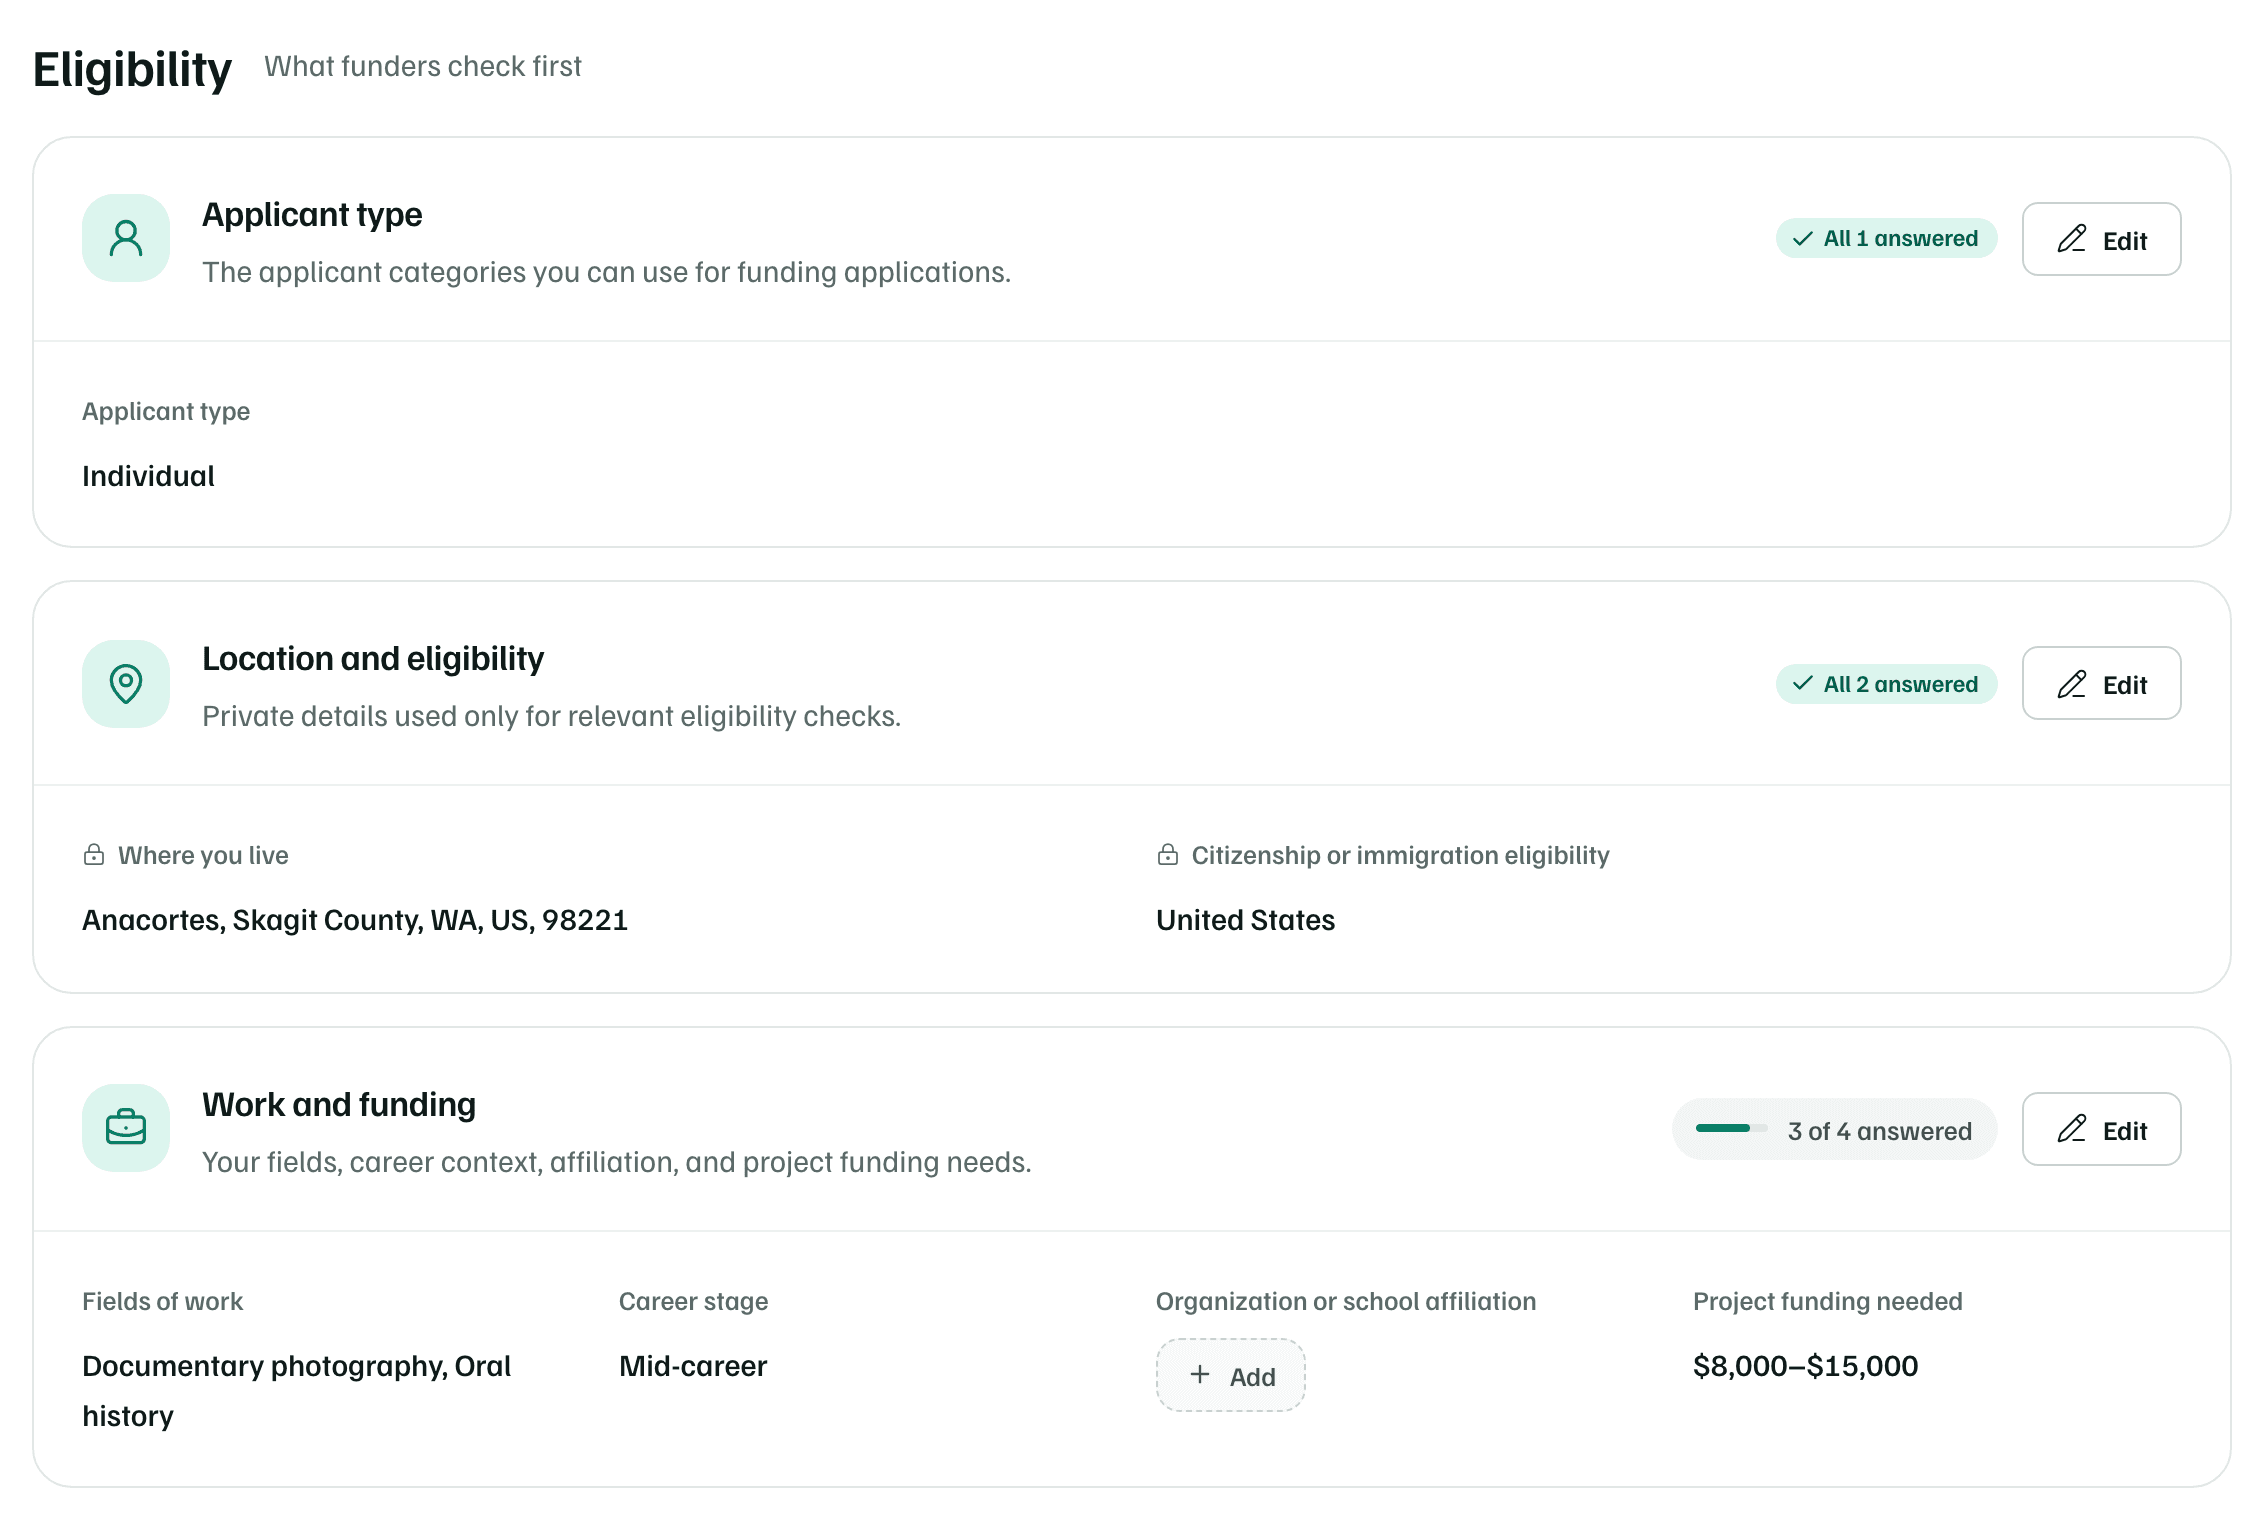Edit the Location and eligibility section
The image size is (2264, 1522).
point(2102,683)
